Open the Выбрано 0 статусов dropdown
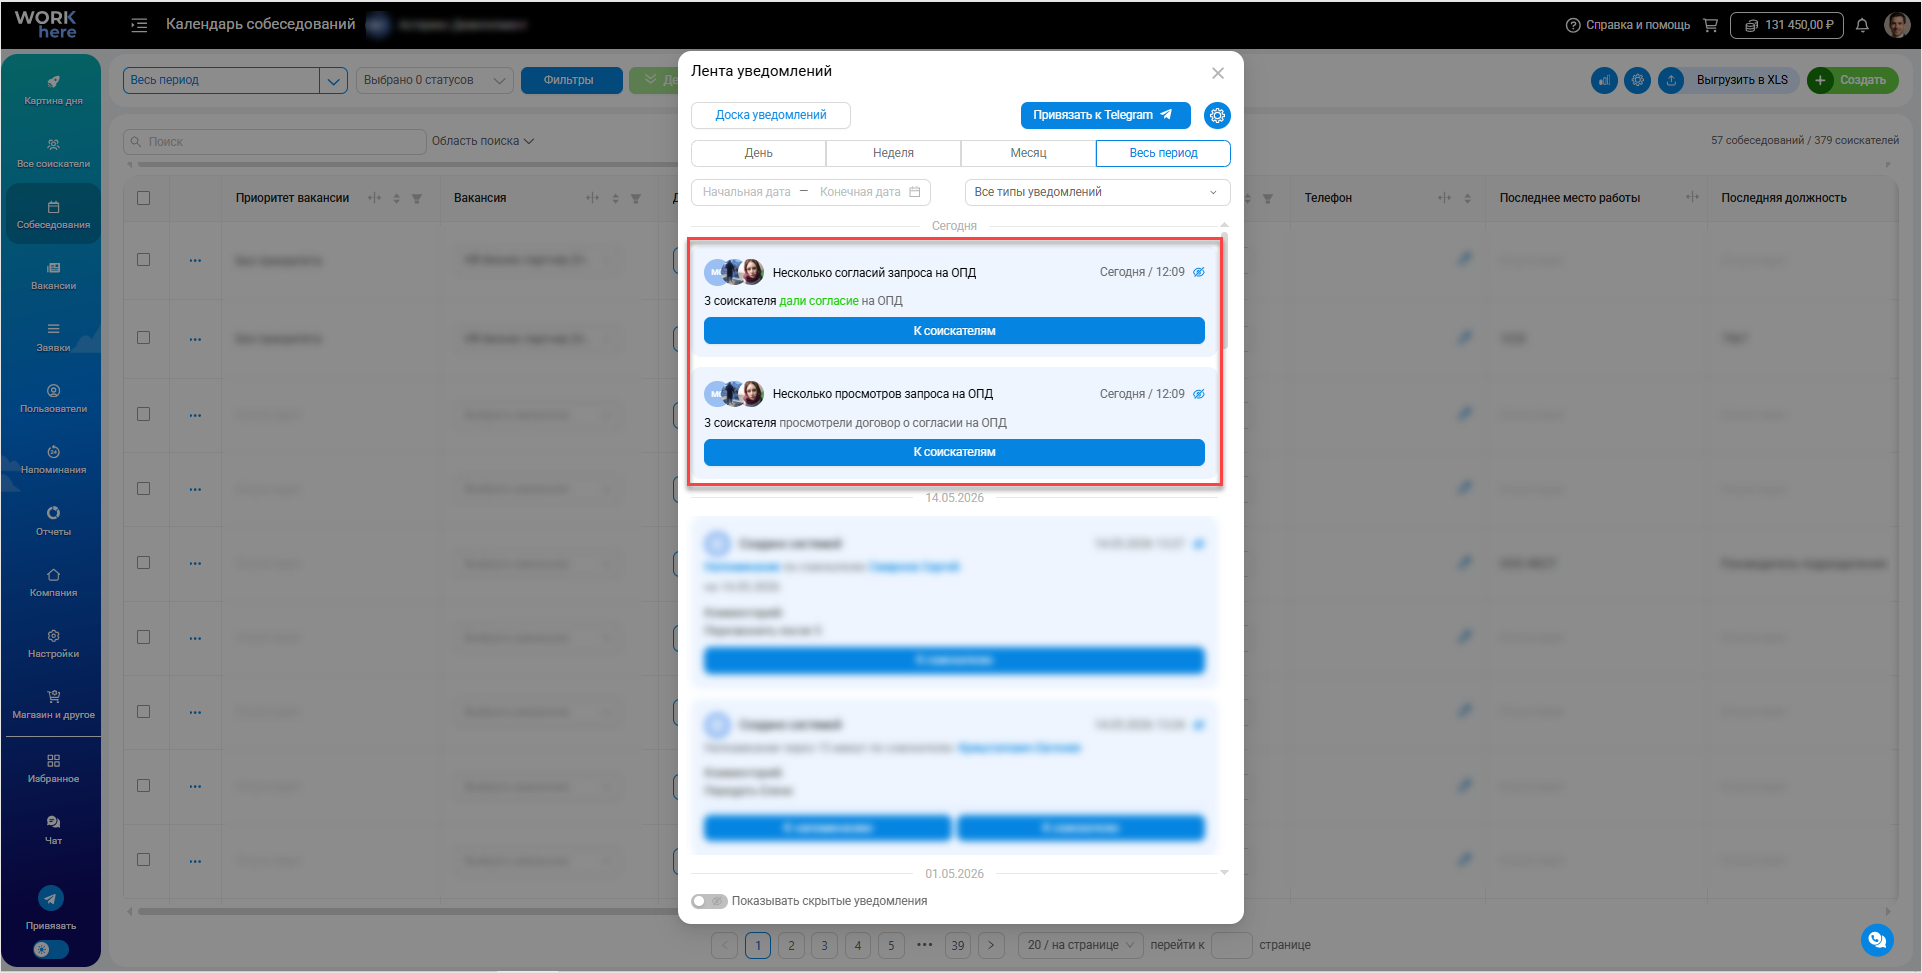 click(x=435, y=80)
